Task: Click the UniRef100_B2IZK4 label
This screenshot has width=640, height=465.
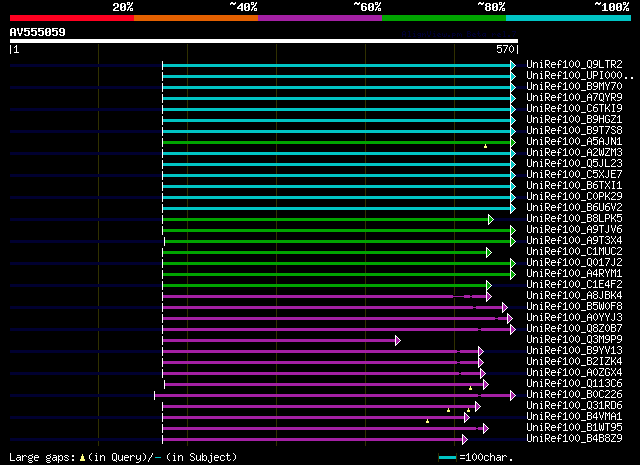Action: (574, 362)
